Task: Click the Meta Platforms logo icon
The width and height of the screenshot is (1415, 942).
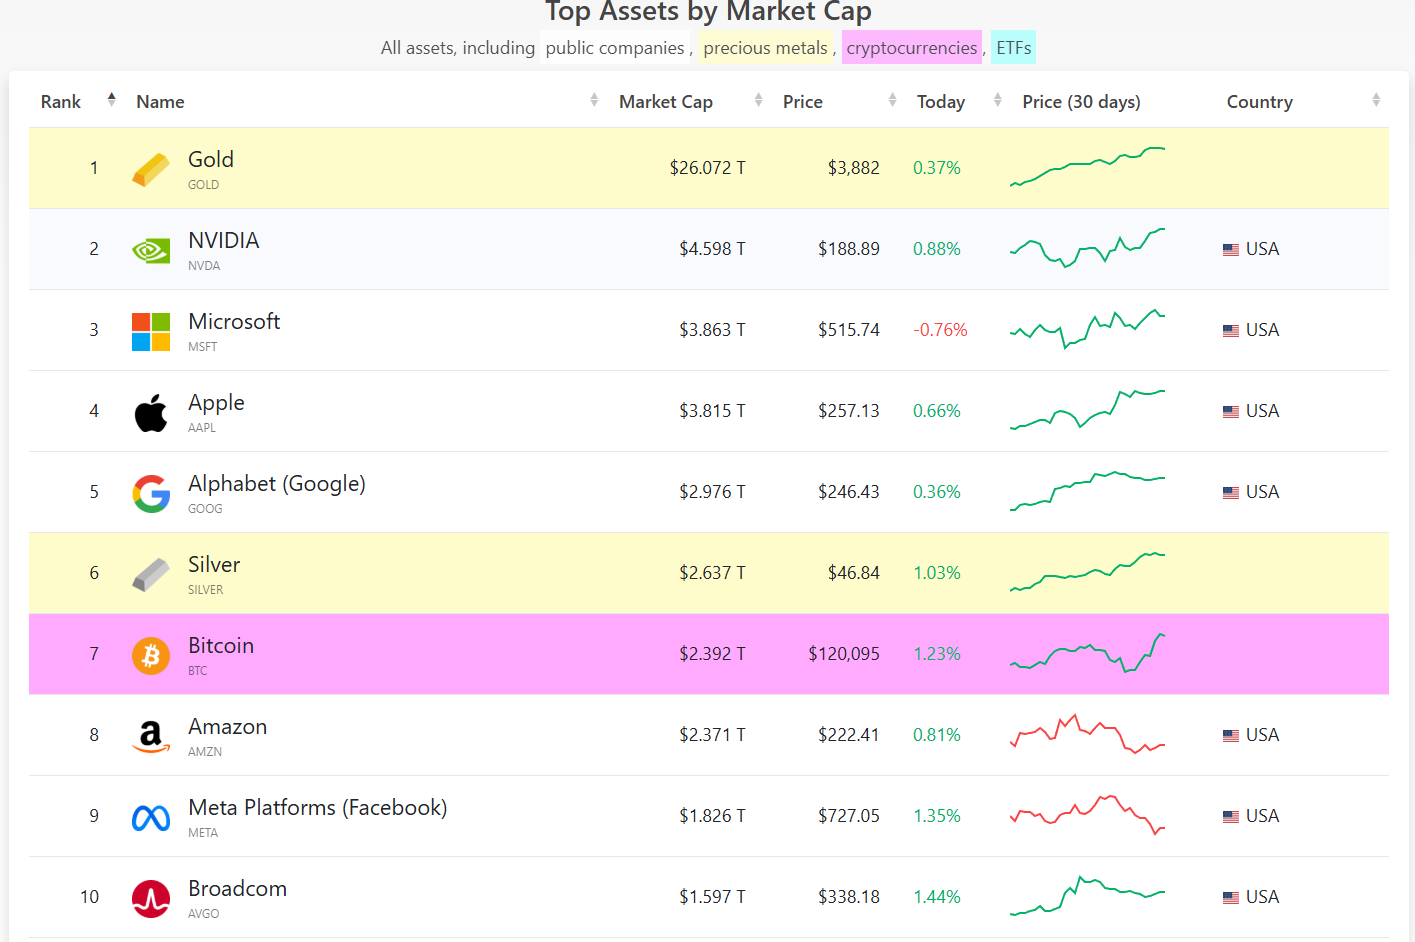Action: [151, 818]
